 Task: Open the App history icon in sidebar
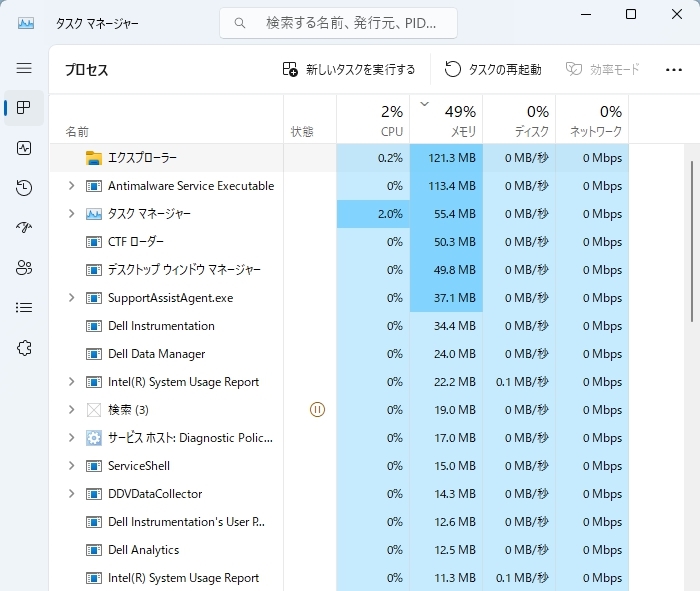[24, 187]
